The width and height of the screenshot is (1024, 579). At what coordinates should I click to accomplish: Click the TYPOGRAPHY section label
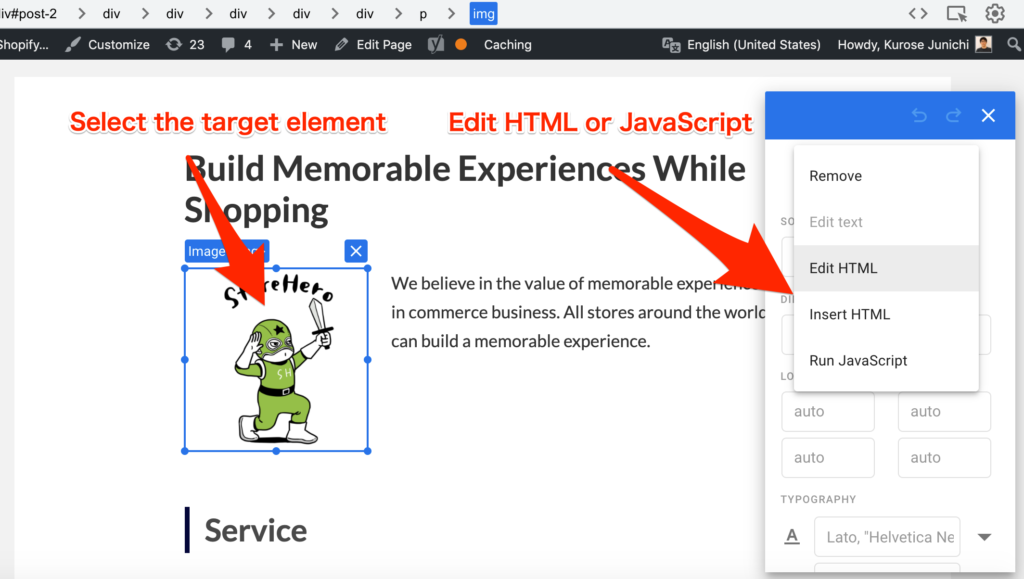click(x=818, y=499)
